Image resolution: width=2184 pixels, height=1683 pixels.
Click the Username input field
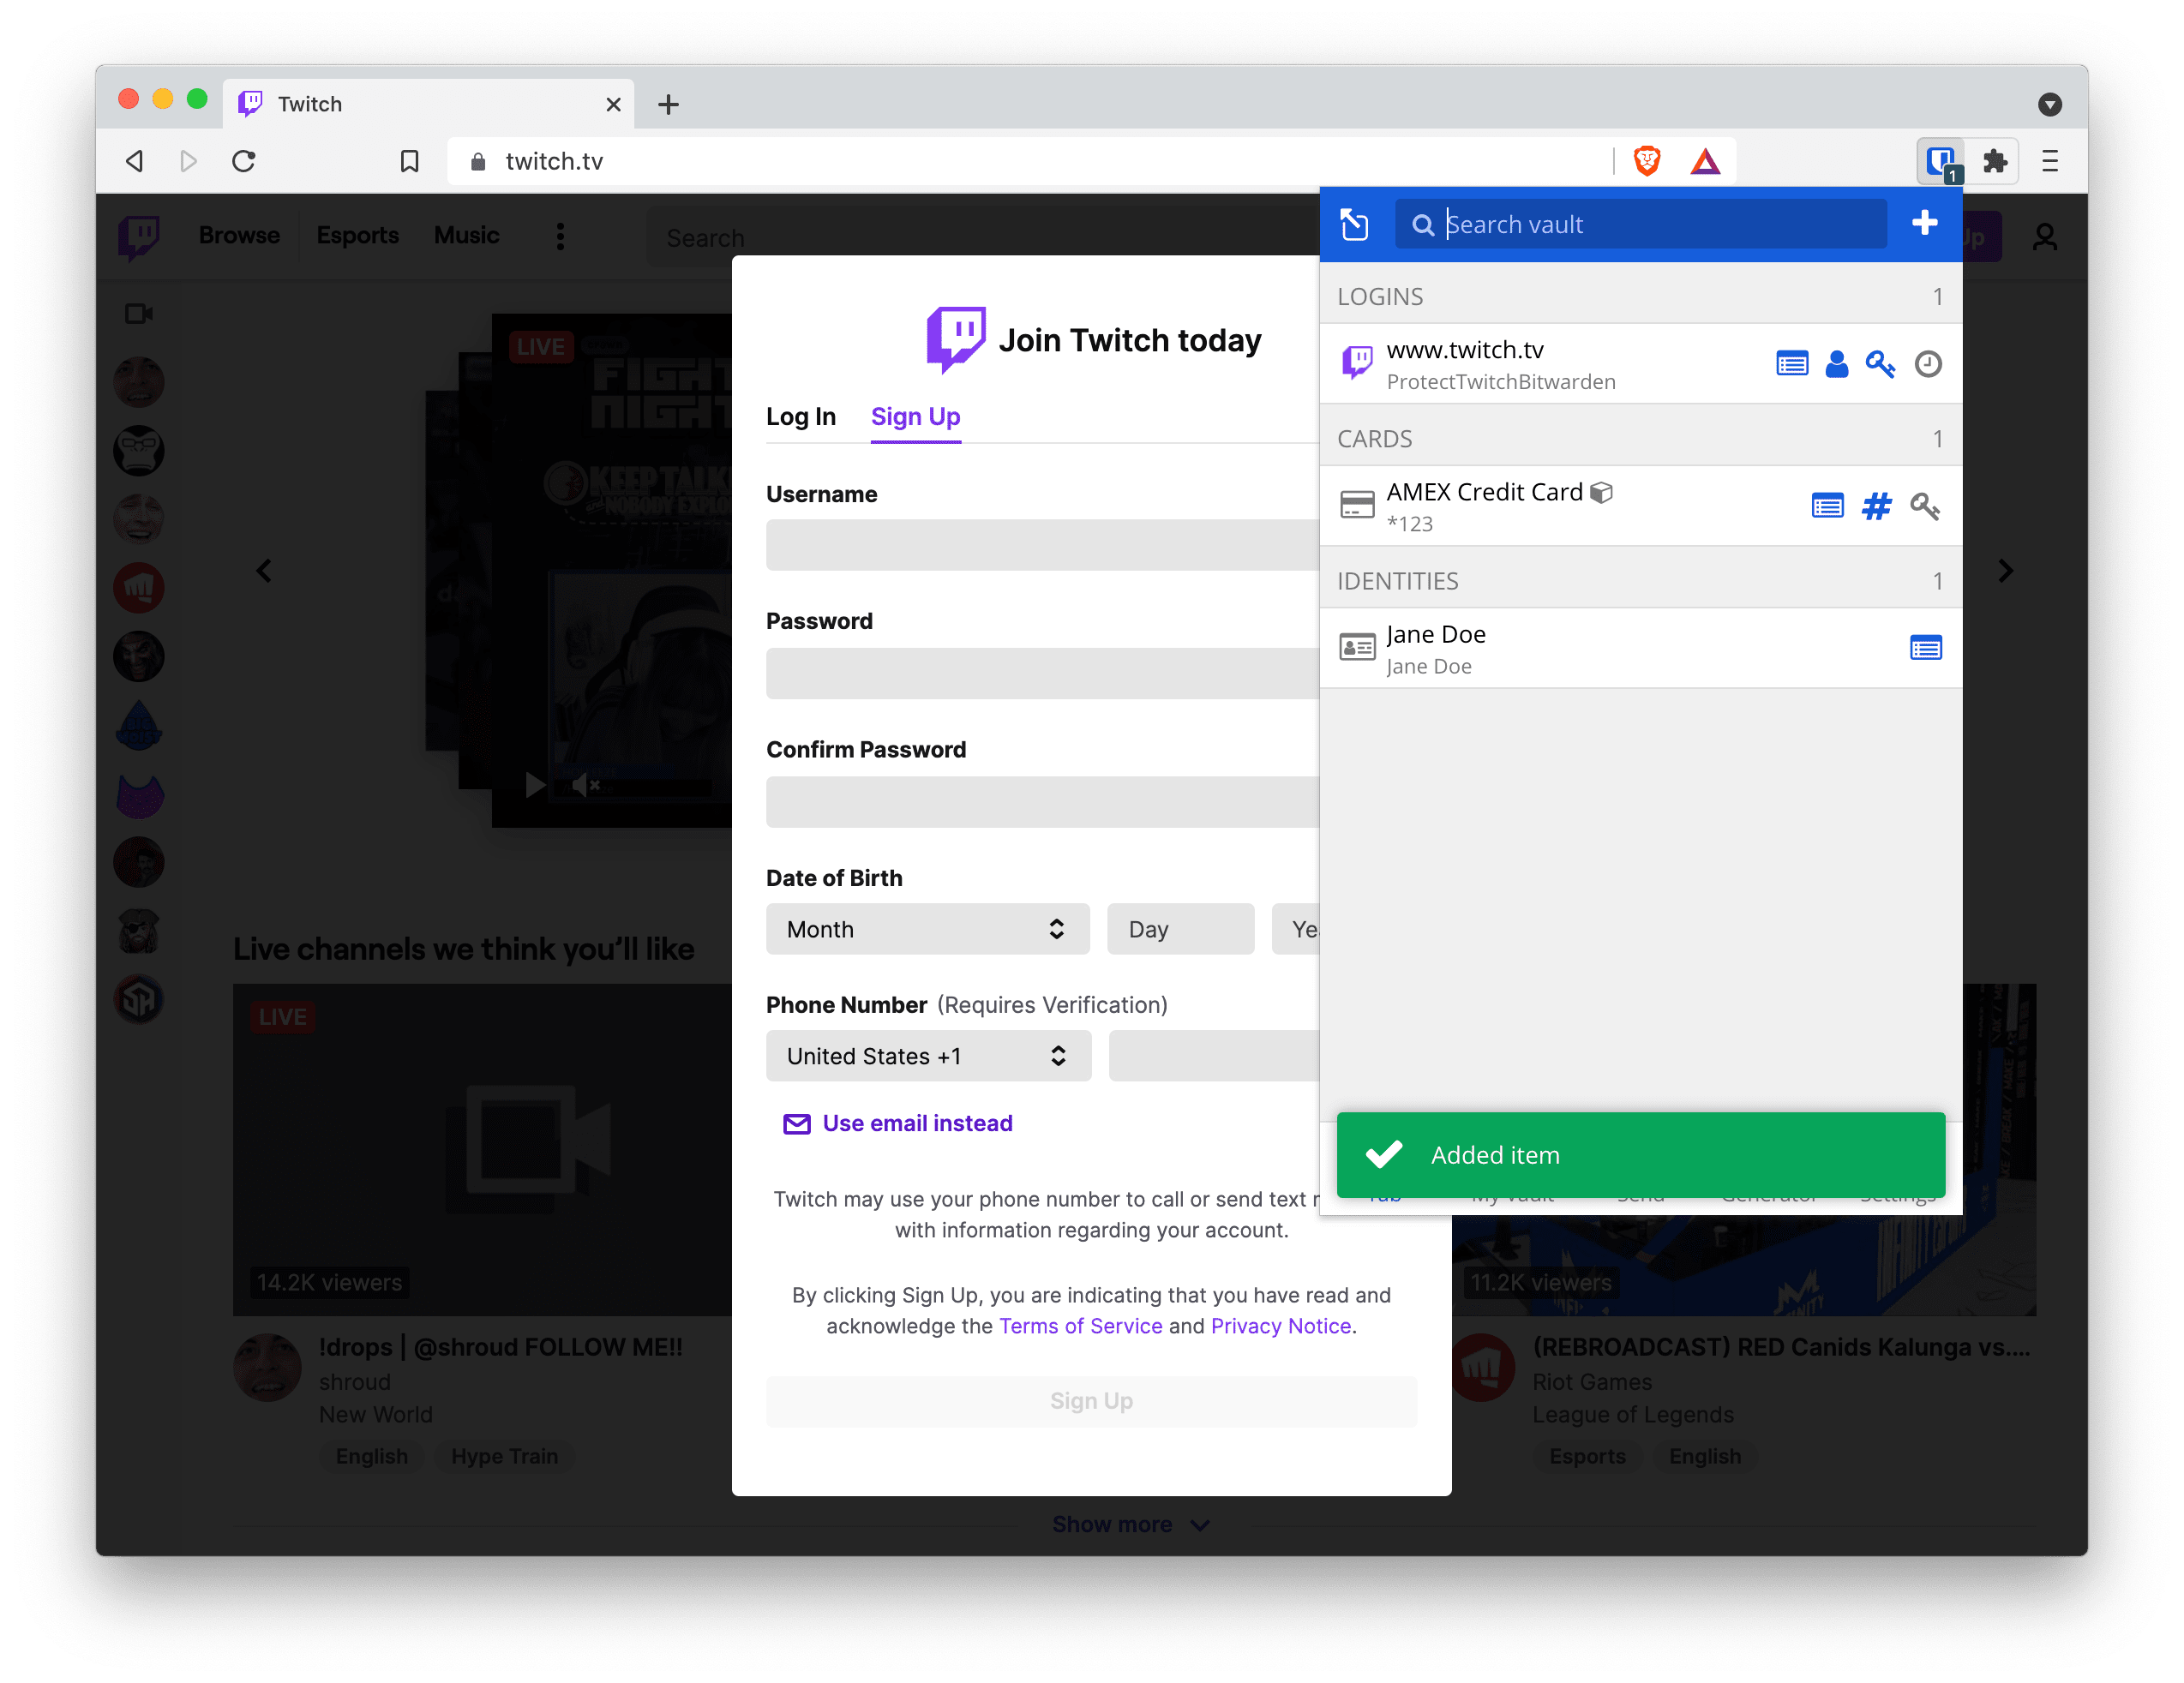(x=1042, y=545)
